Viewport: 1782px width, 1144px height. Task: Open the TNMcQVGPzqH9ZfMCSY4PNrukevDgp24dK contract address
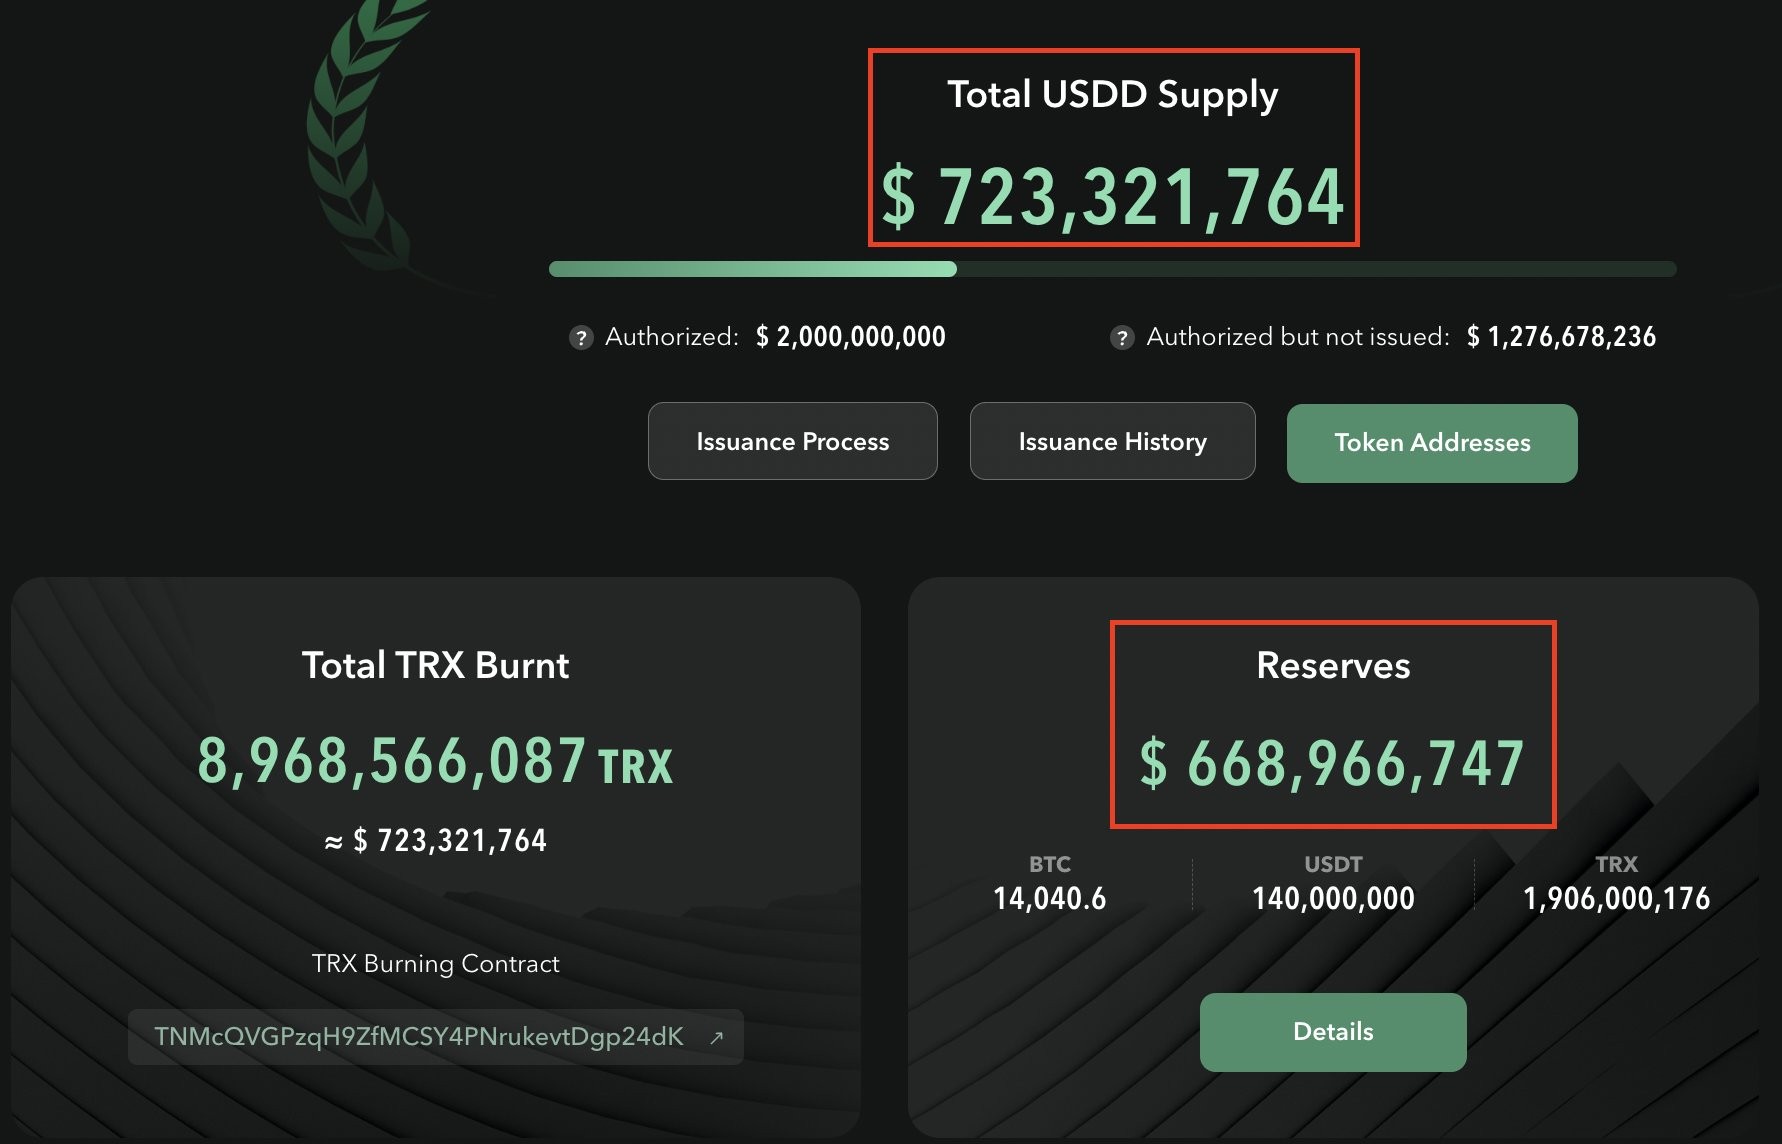click(x=419, y=1037)
